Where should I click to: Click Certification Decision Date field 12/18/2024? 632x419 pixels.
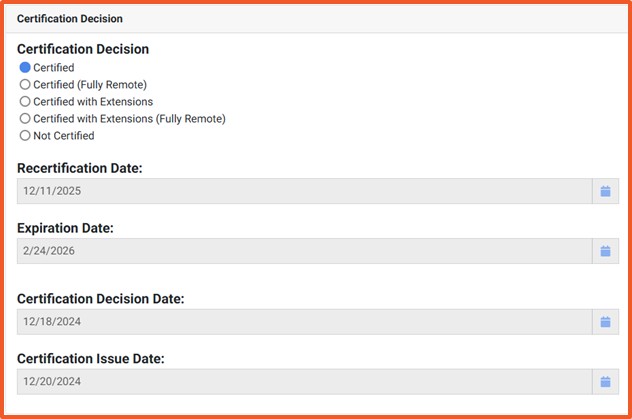pyautogui.click(x=300, y=322)
